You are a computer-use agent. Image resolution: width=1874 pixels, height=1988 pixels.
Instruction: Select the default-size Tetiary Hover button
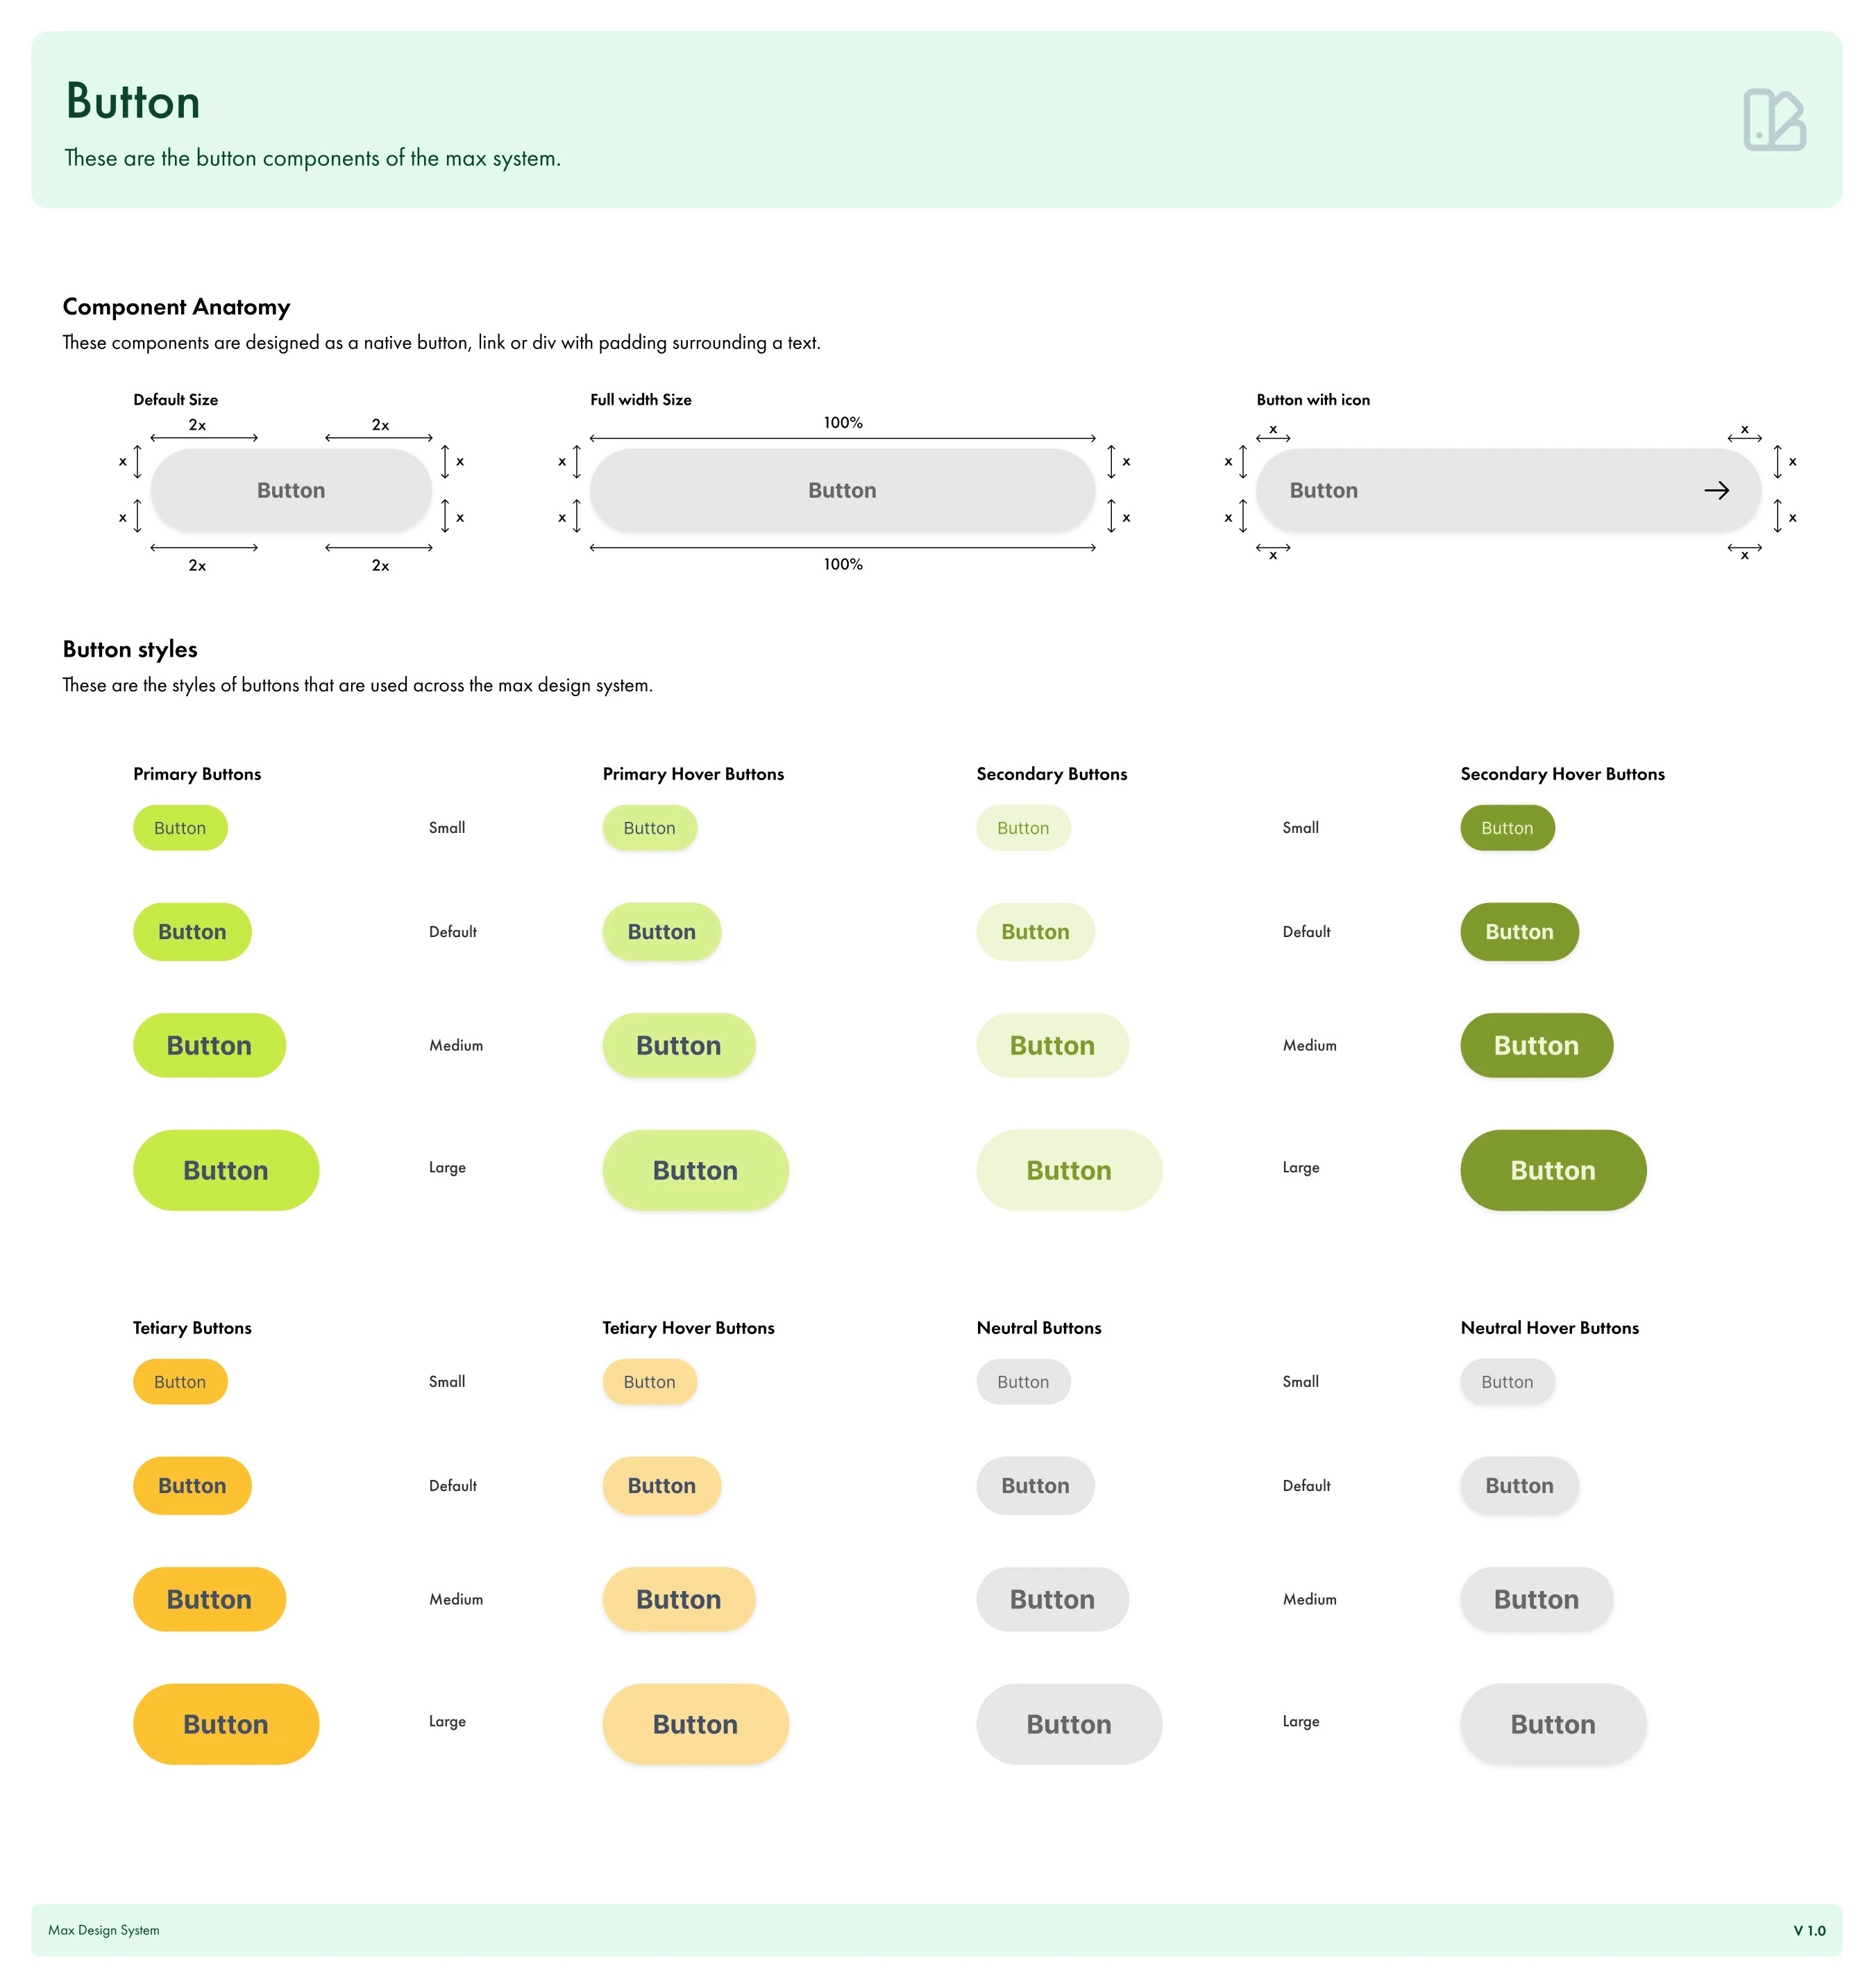(x=661, y=1486)
